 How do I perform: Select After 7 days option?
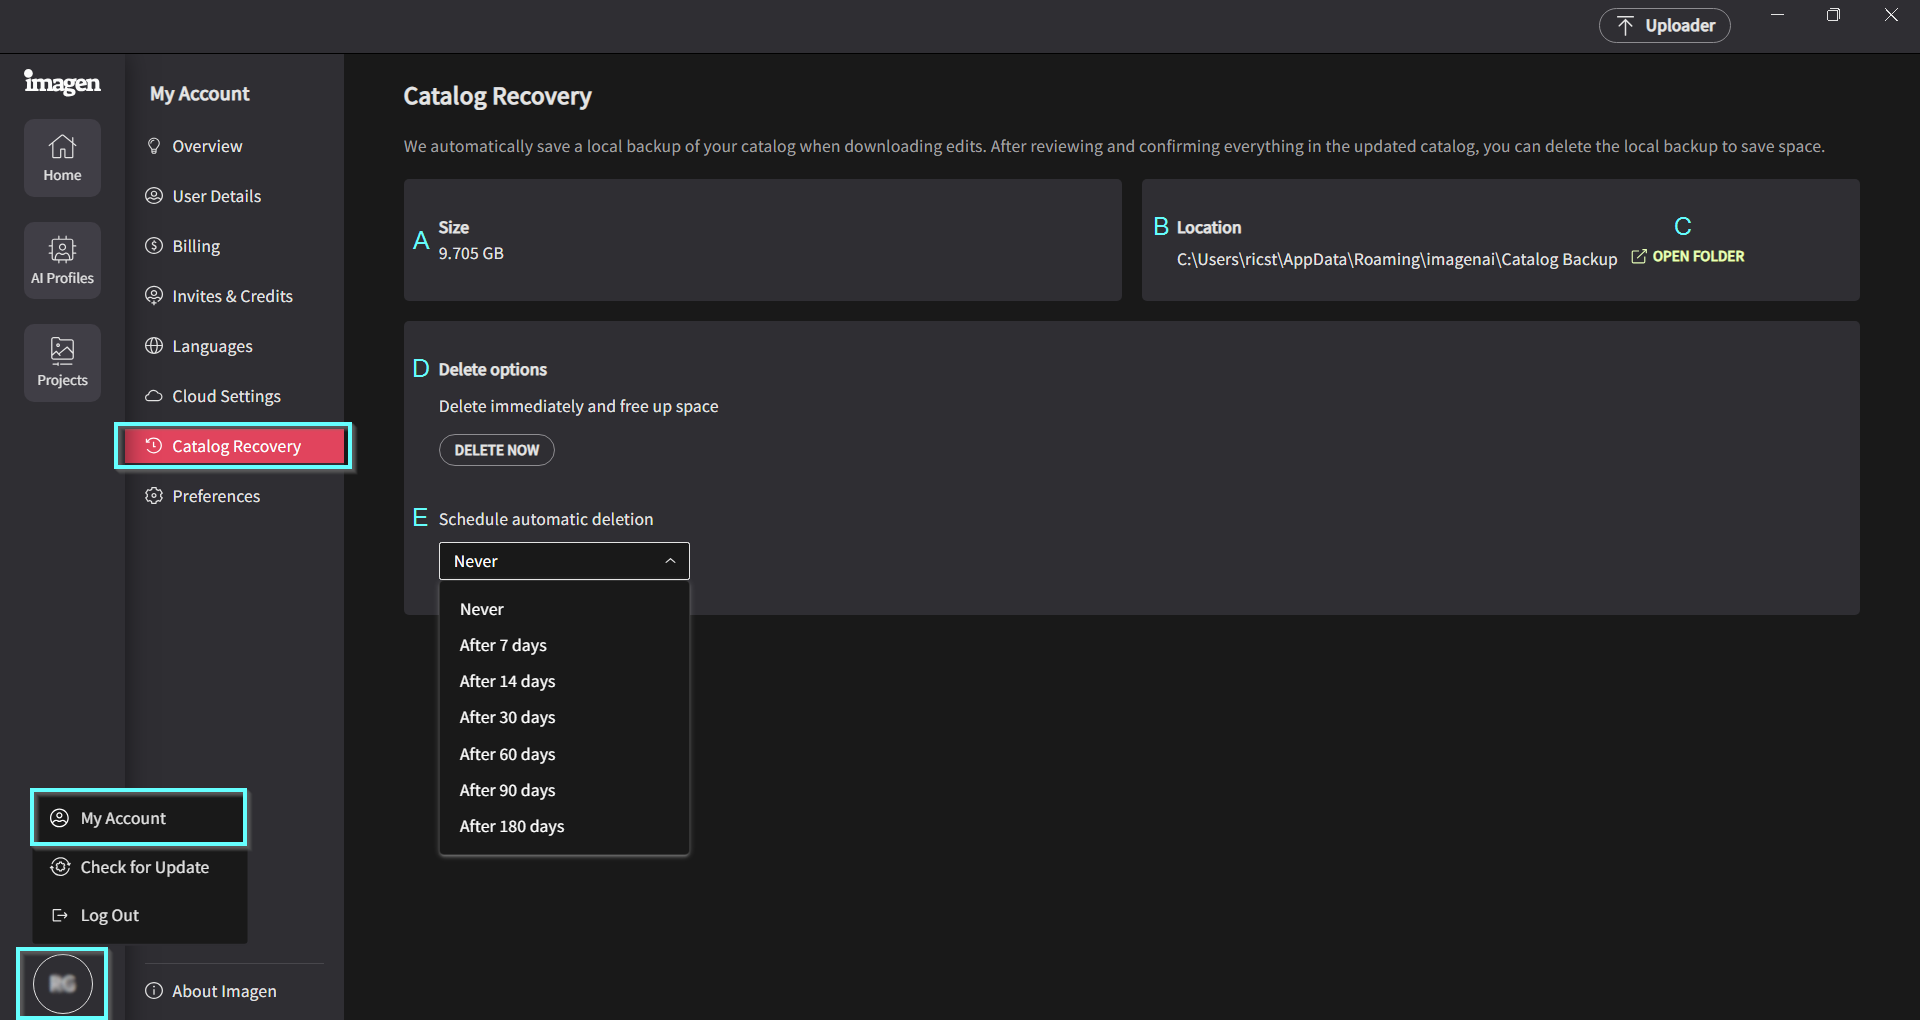click(x=503, y=645)
